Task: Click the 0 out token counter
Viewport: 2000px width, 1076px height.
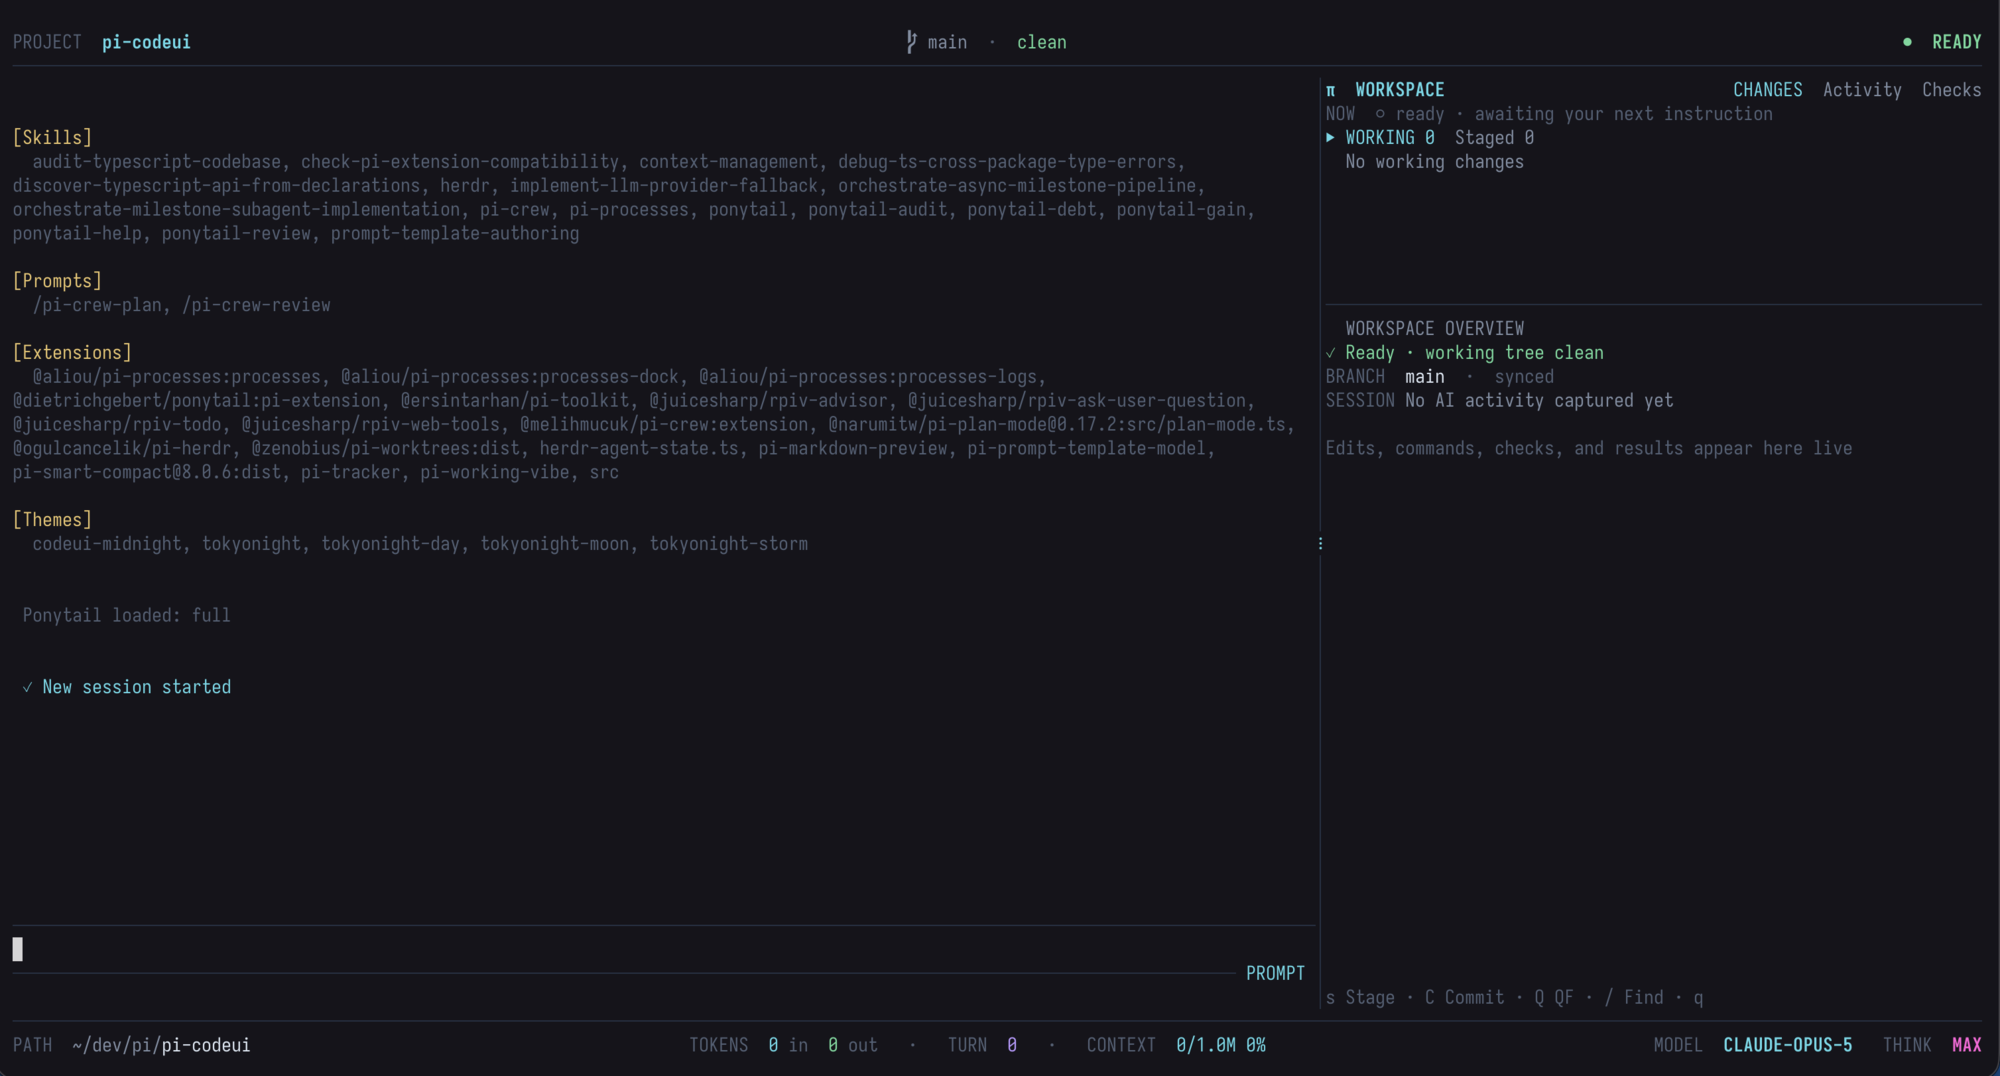Action: (852, 1045)
